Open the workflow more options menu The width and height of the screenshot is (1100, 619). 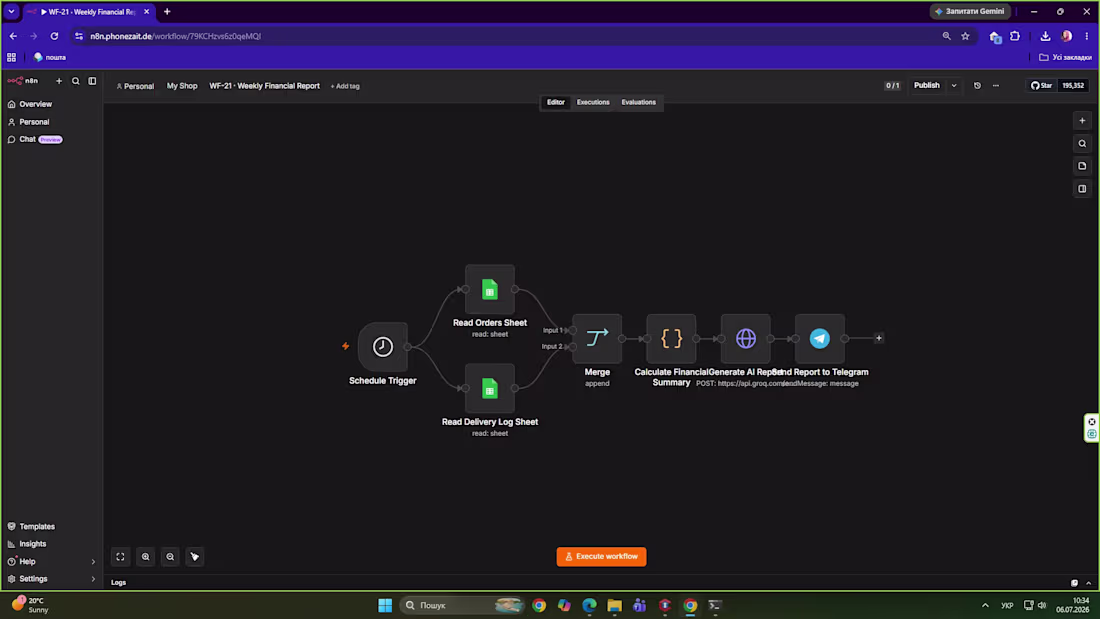tap(995, 86)
